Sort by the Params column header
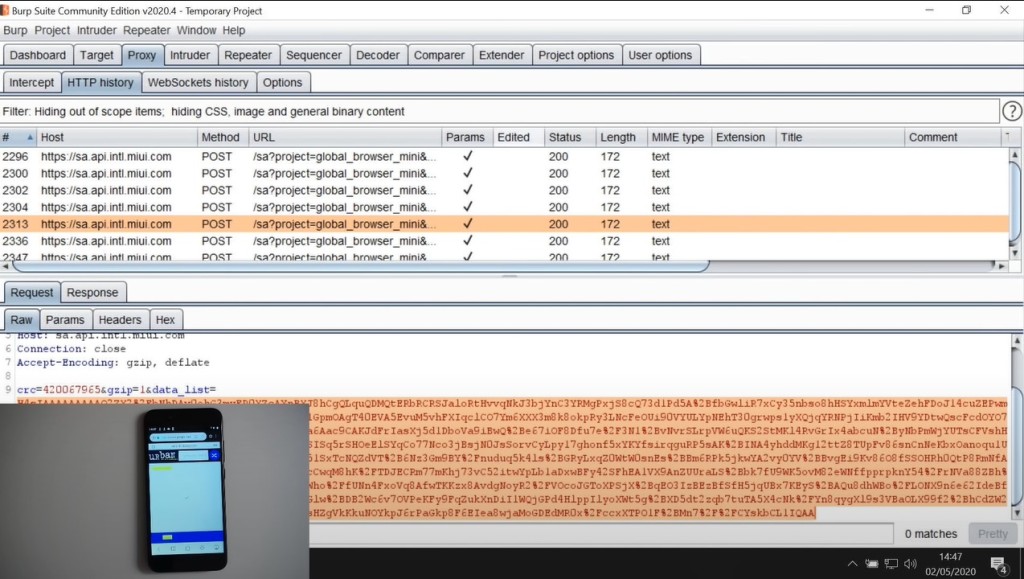Image resolution: width=1024 pixels, height=579 pixels. click(x=467, y=137)
